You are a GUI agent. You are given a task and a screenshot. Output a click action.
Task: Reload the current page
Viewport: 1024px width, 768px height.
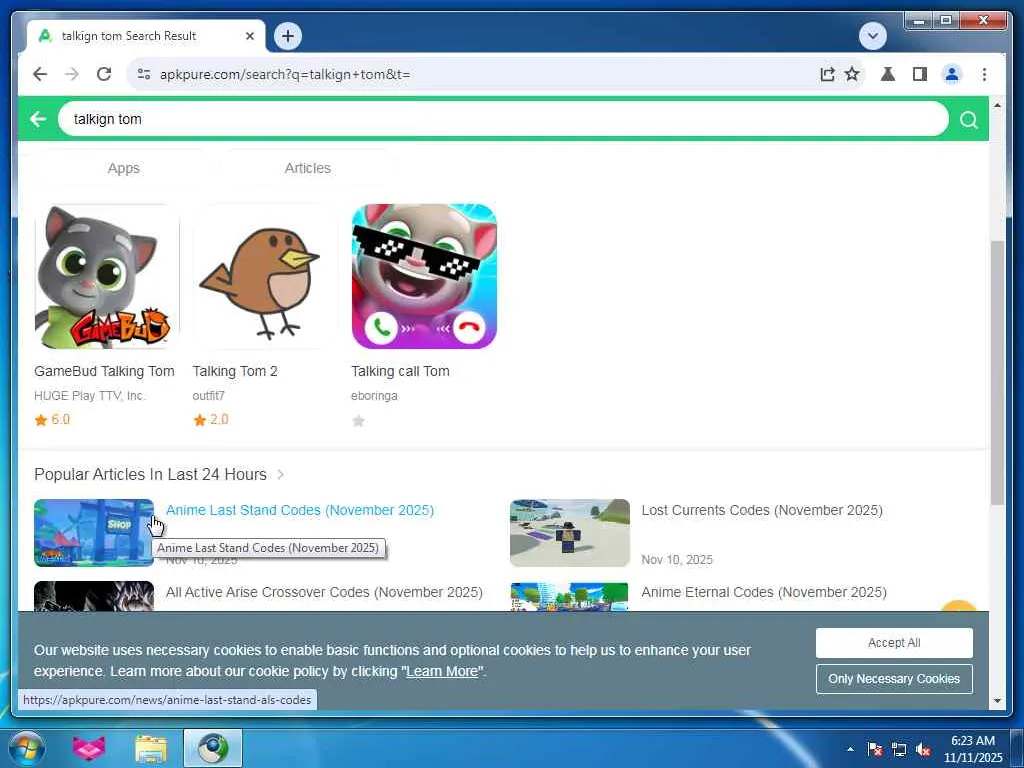click(104, 74)
